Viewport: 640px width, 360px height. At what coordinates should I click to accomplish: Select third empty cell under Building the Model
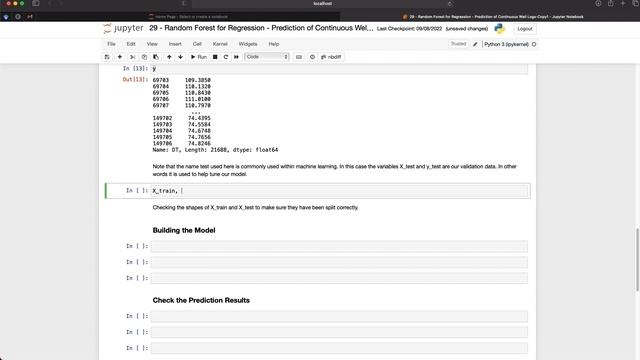pos(339,278)
